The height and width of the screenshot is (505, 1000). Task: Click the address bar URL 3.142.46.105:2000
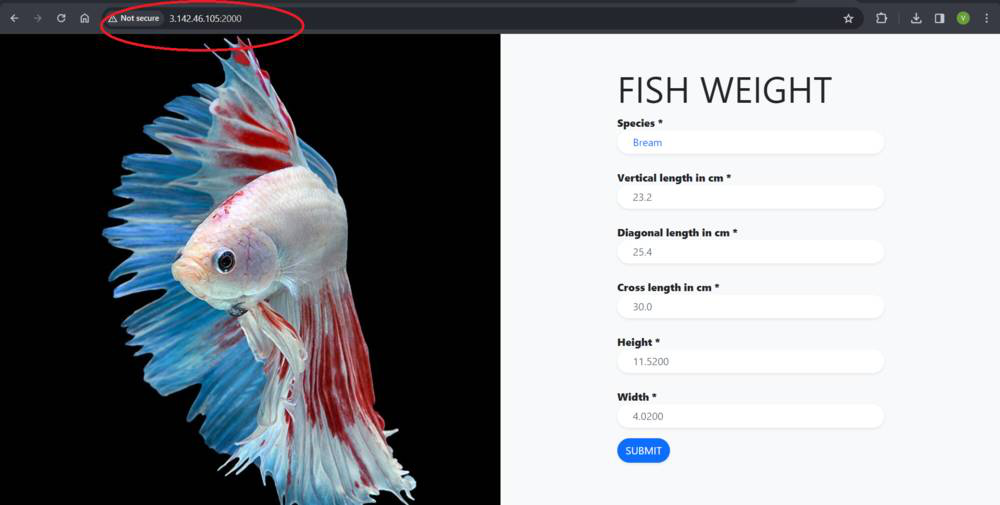[x=205, y=18]
